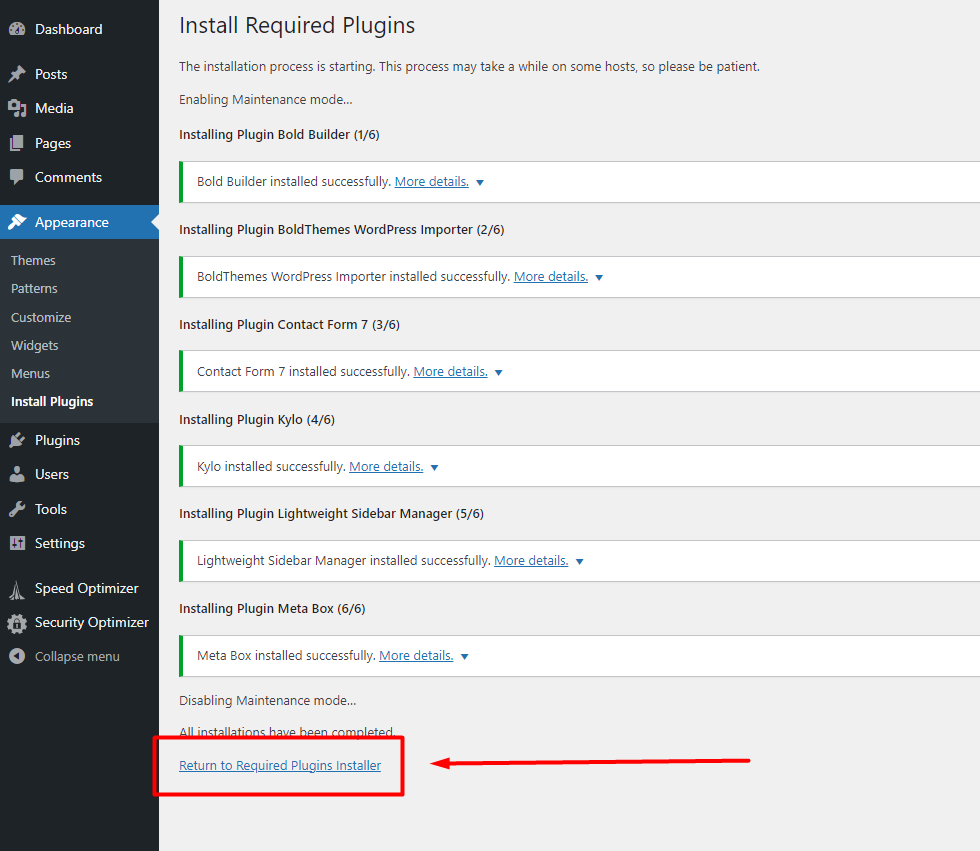Click the Plugins plug icon
This screenshot has height=851, width=980.
(x=18, y=440)
